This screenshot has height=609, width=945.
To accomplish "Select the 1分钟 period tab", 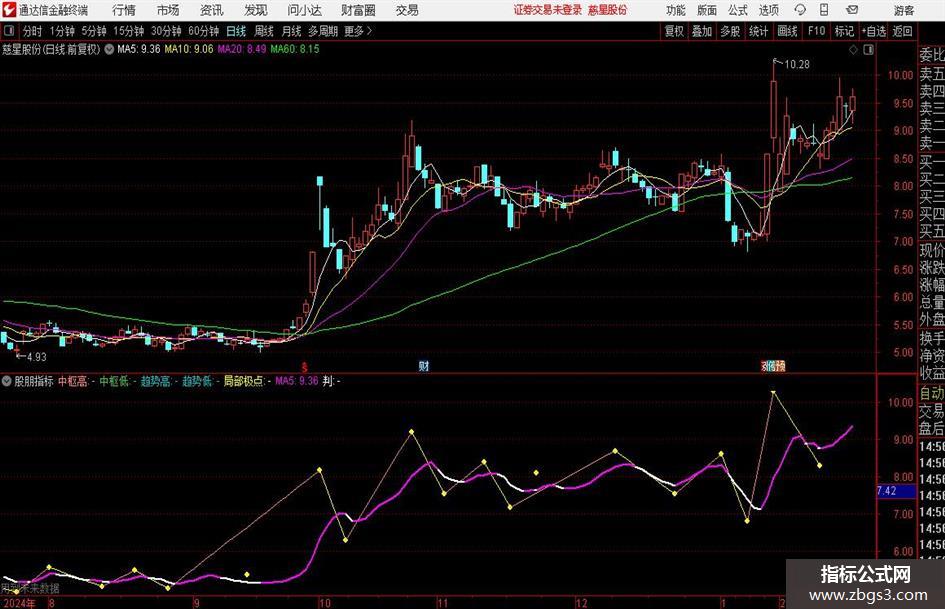I will 61,31.
